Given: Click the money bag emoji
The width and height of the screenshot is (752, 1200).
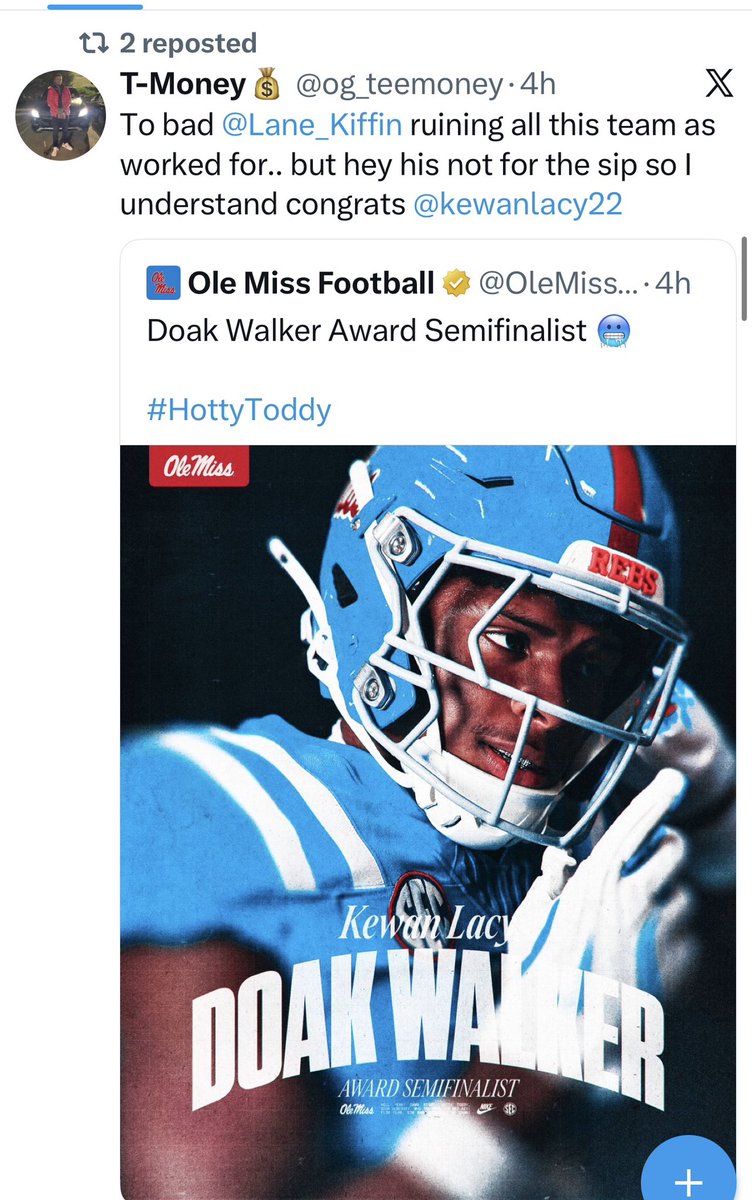Looking at the screenshot, I should point(267,86).
